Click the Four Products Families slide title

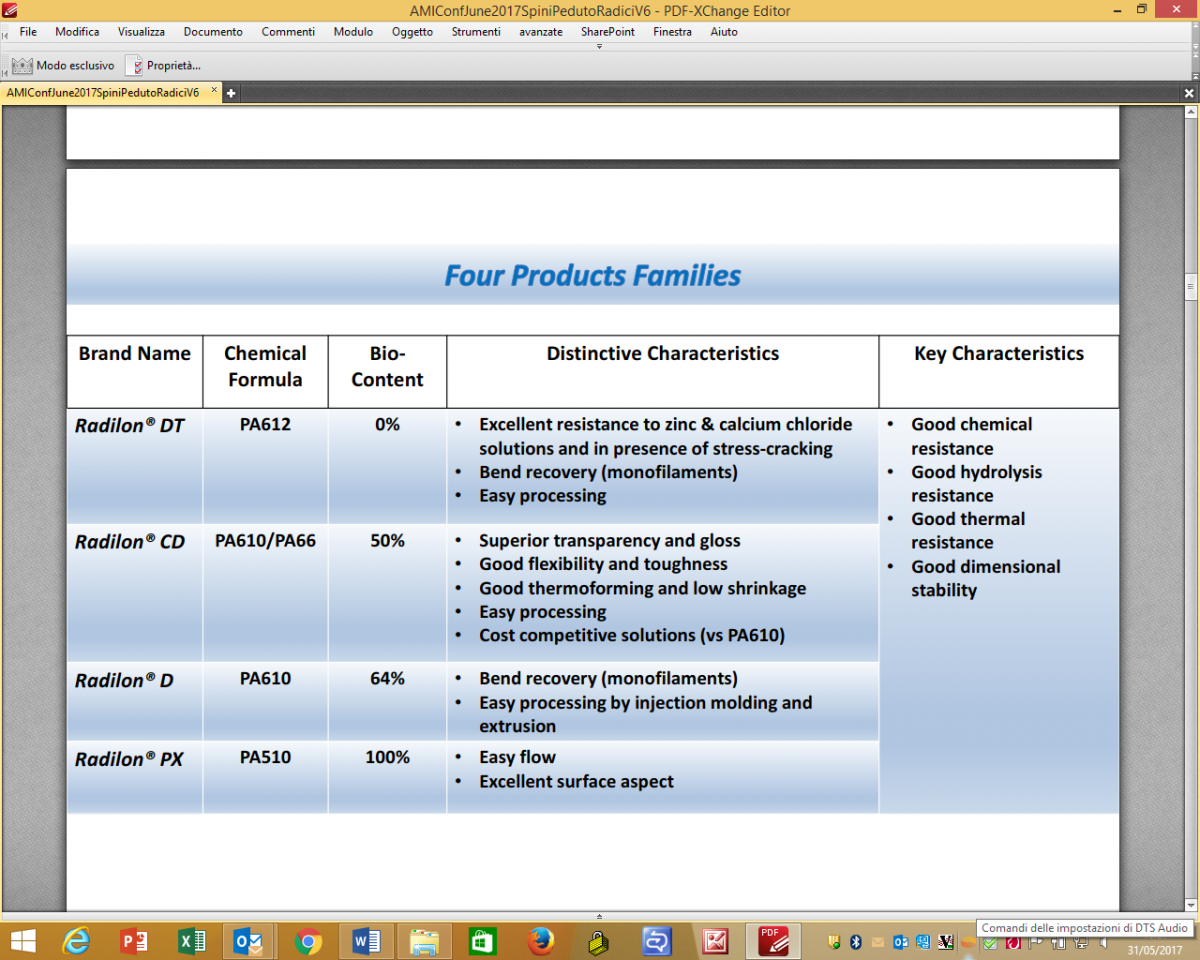point(593,276)
